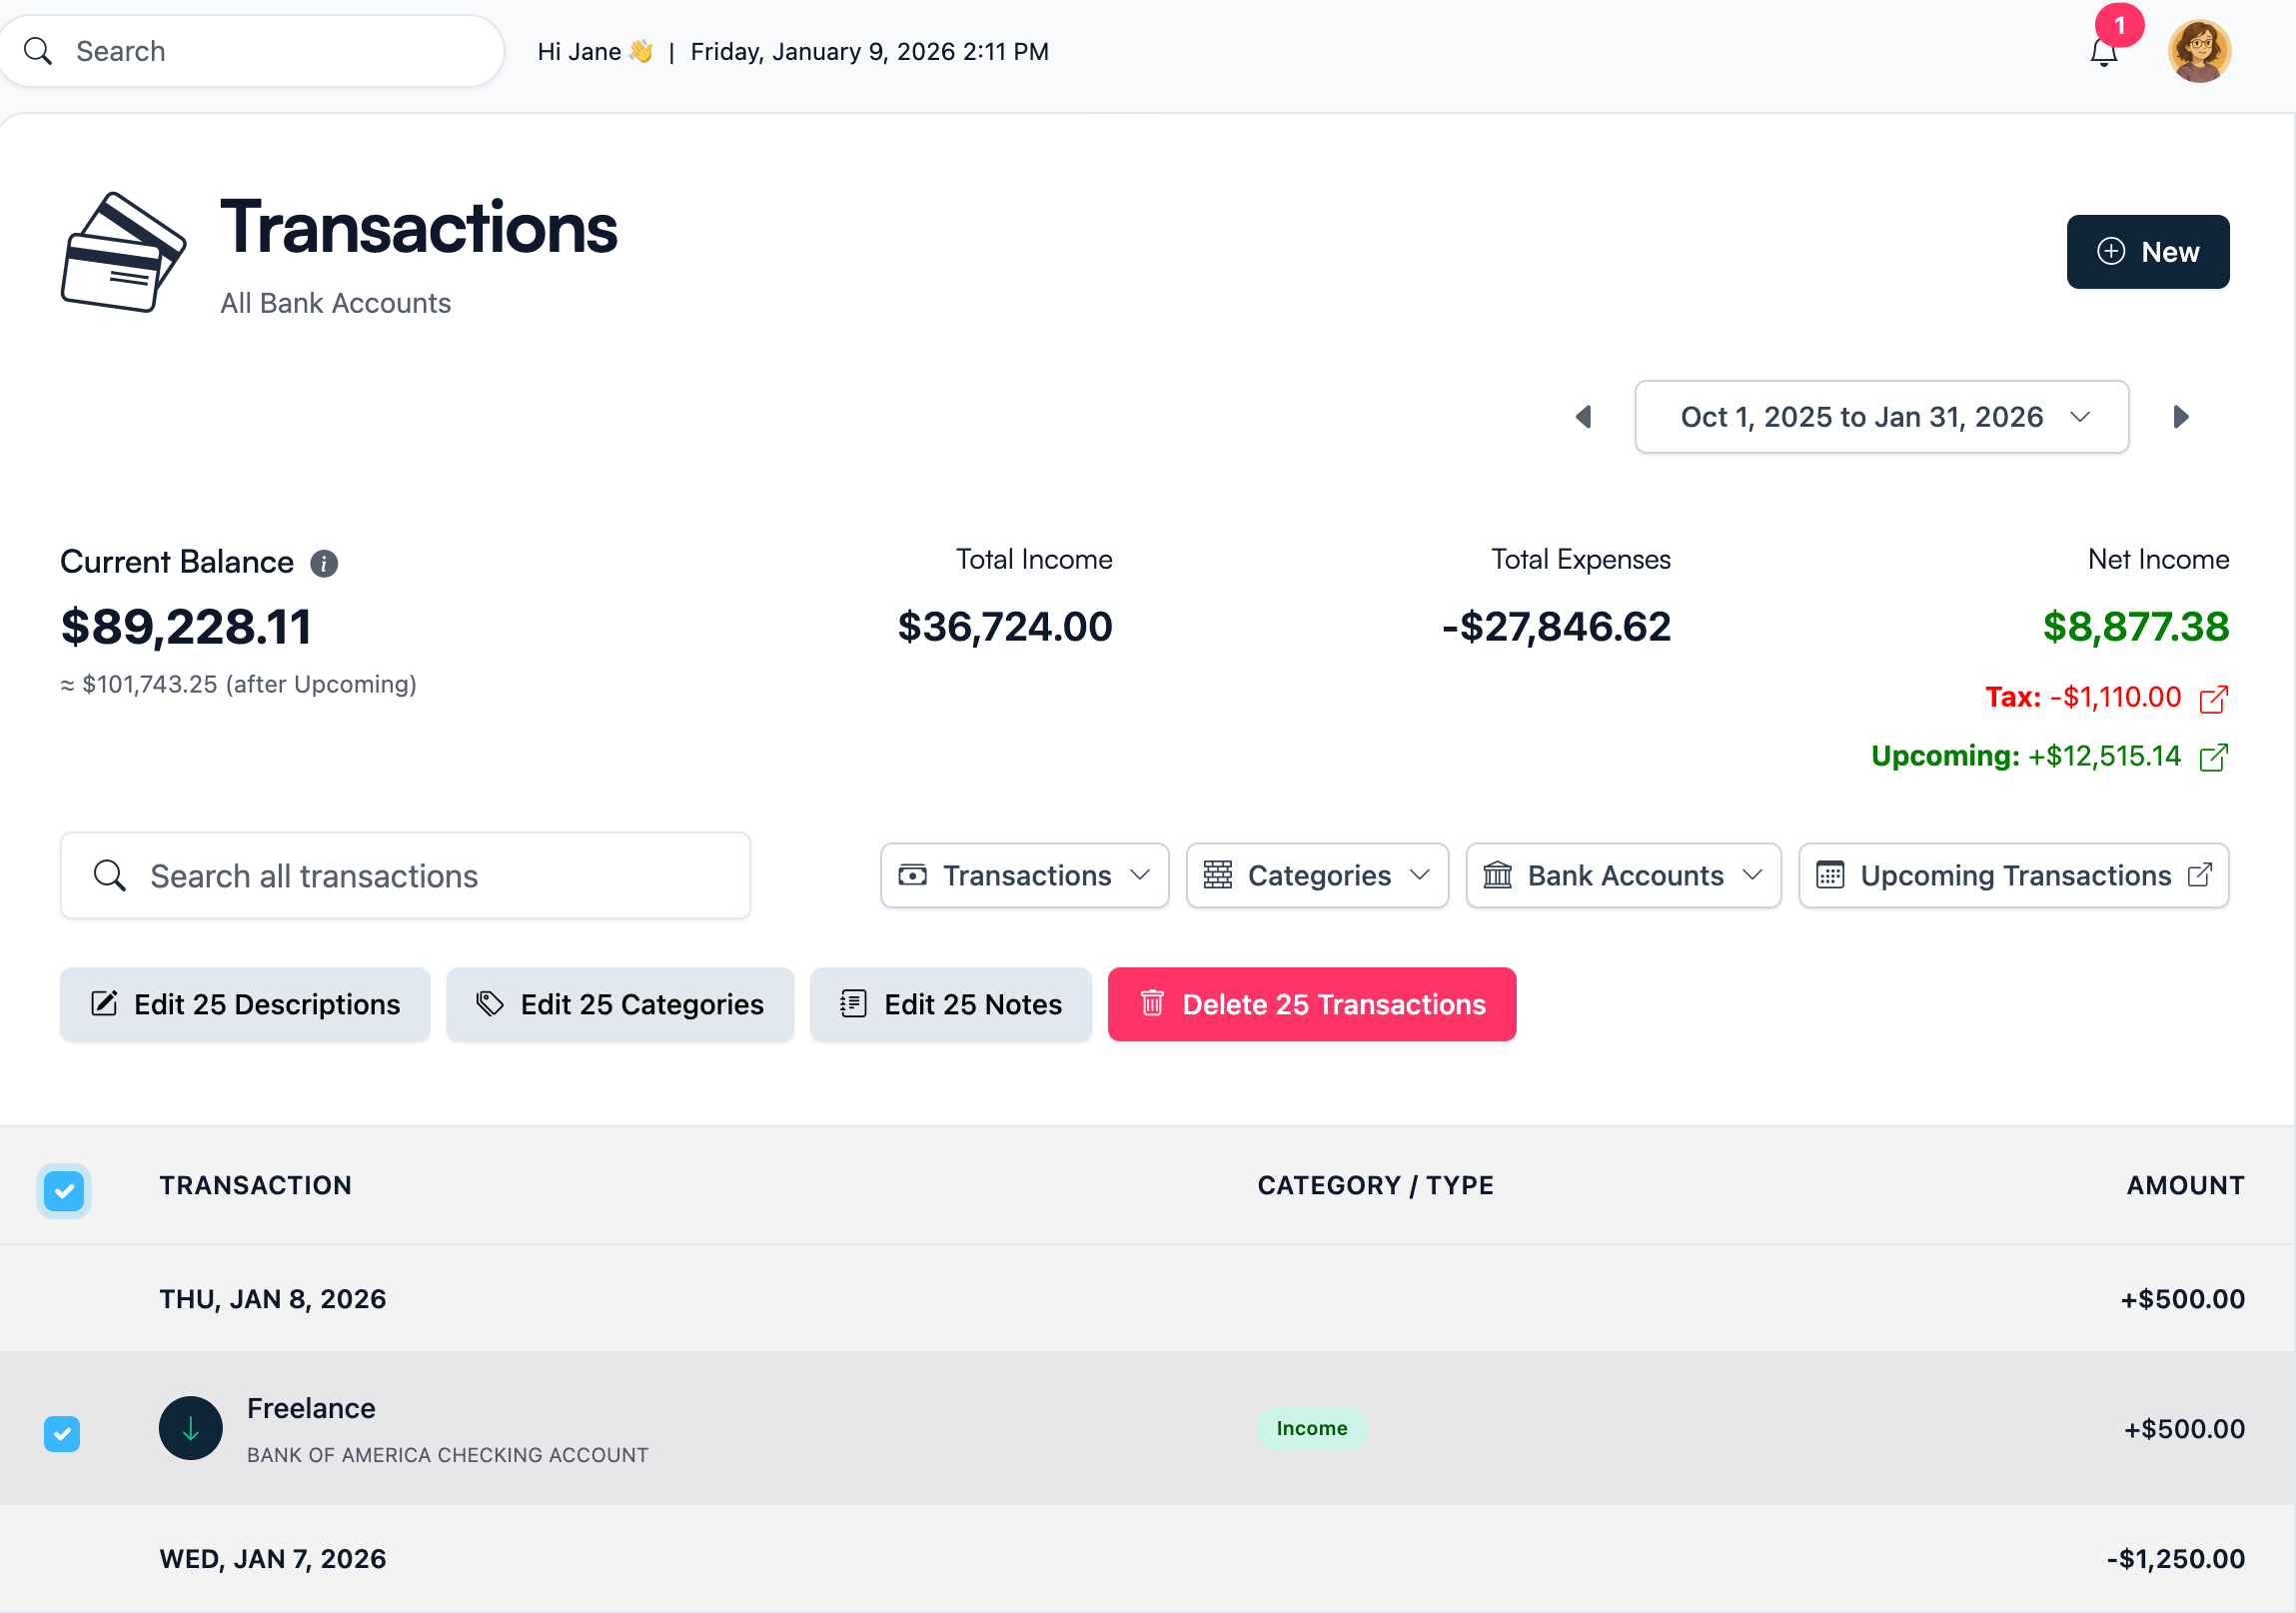
Task: Go to the next date period arrow
Action: pos(2181,417)
